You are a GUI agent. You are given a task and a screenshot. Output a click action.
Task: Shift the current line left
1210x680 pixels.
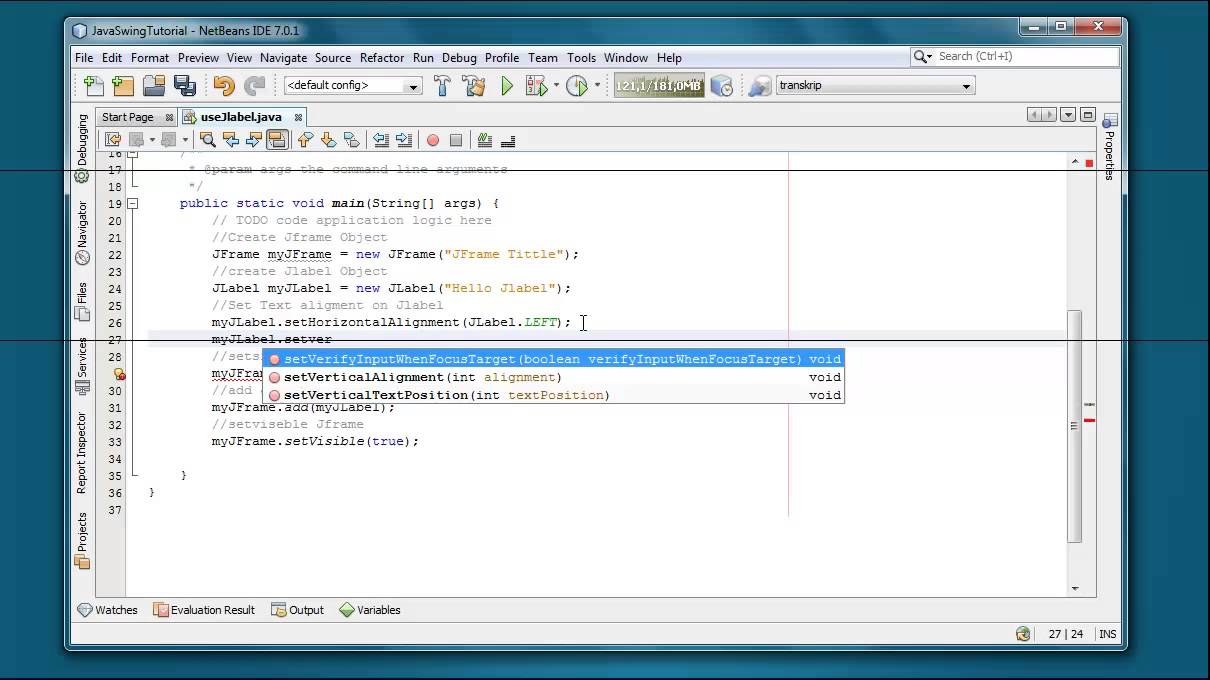pos(381,140)
